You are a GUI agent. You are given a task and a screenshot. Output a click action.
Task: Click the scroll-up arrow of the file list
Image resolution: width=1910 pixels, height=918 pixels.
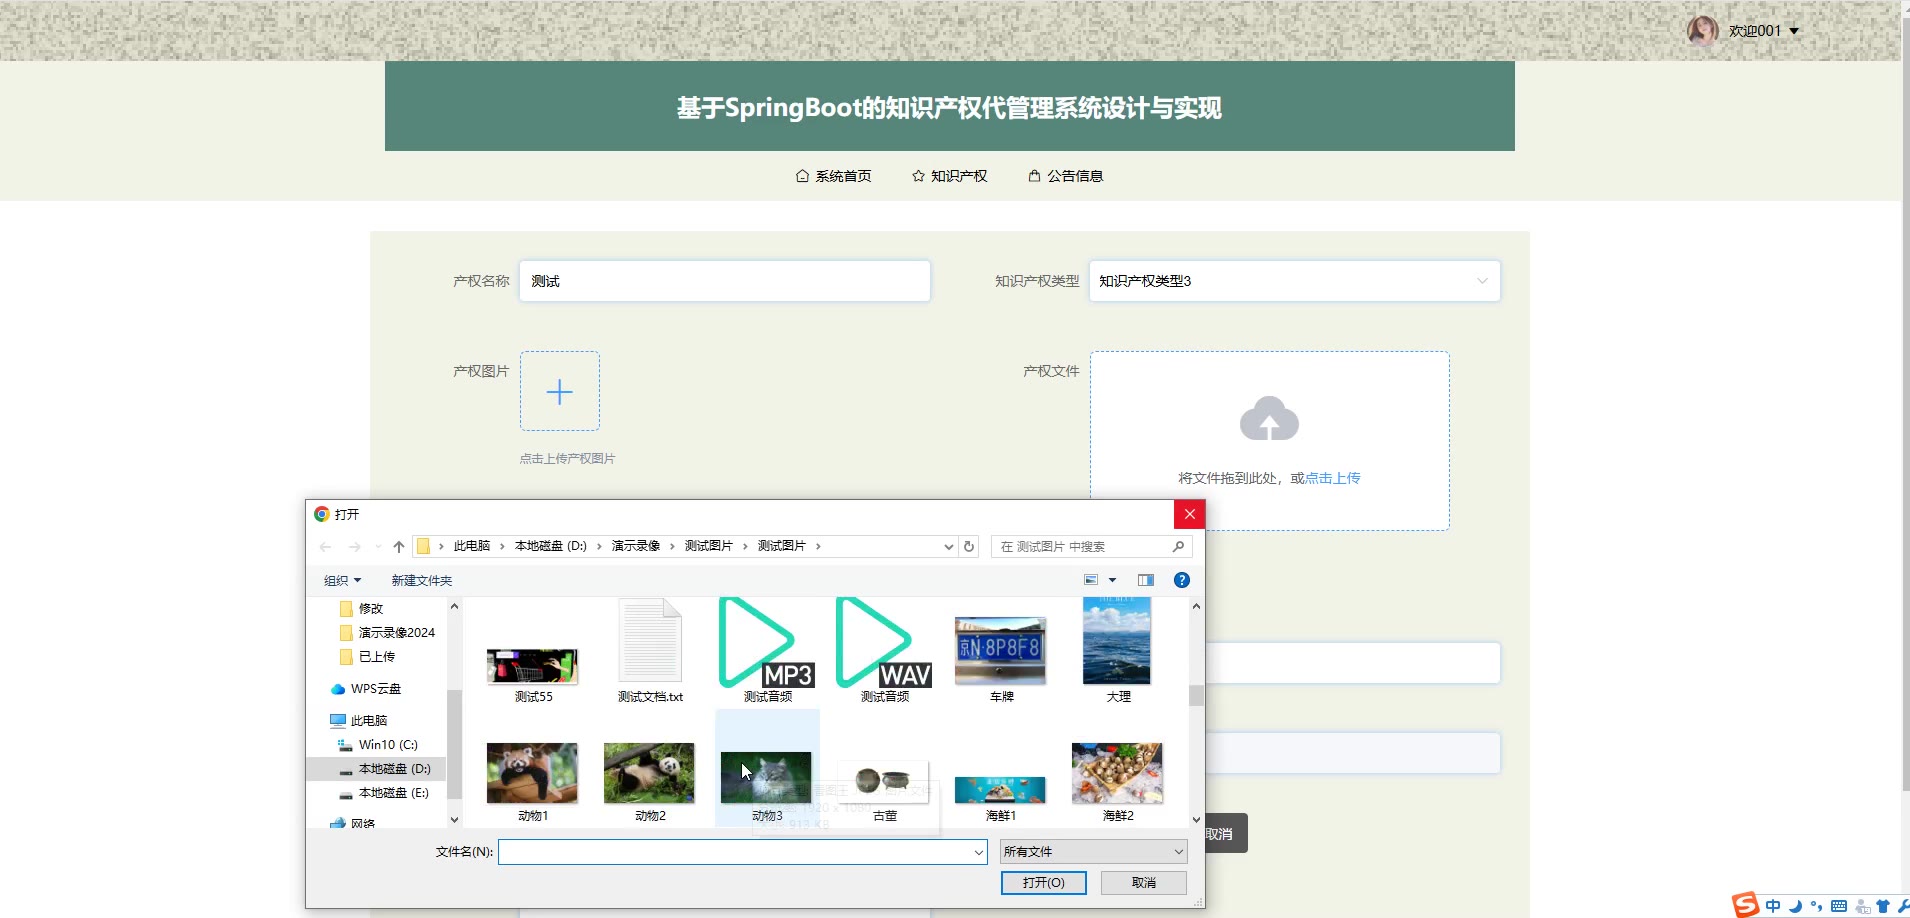tap(1196, 606)
